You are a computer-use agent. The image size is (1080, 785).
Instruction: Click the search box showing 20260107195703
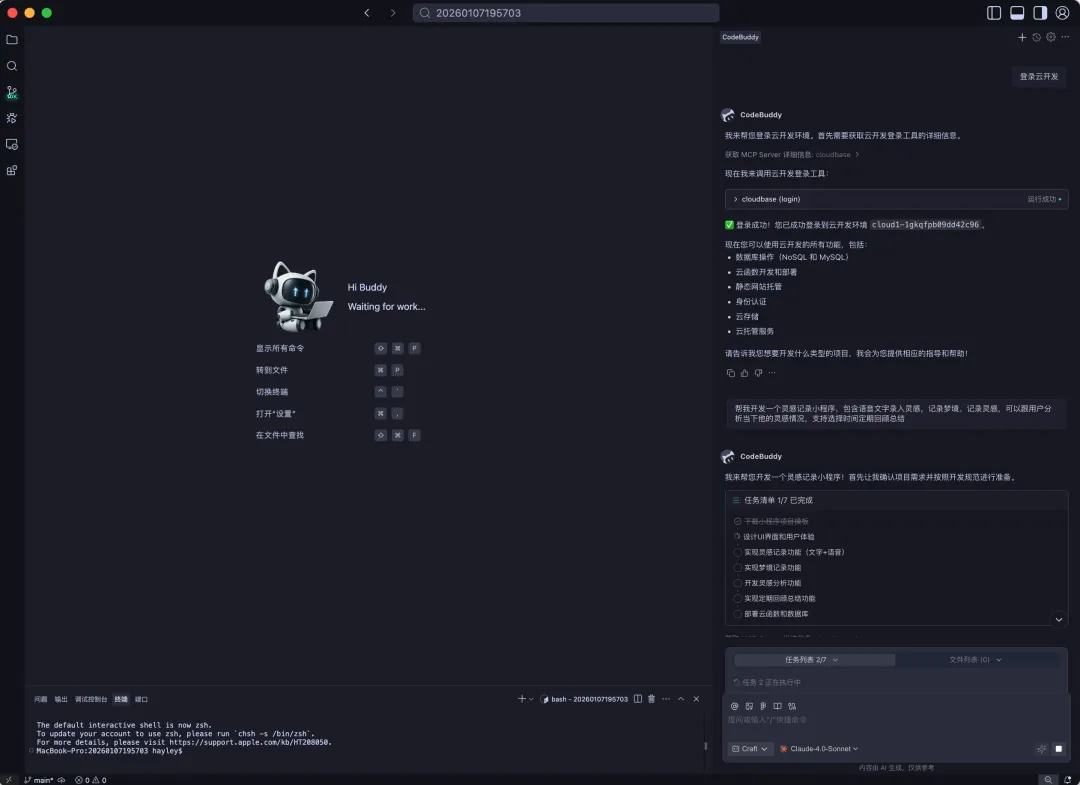click(566, 13)
